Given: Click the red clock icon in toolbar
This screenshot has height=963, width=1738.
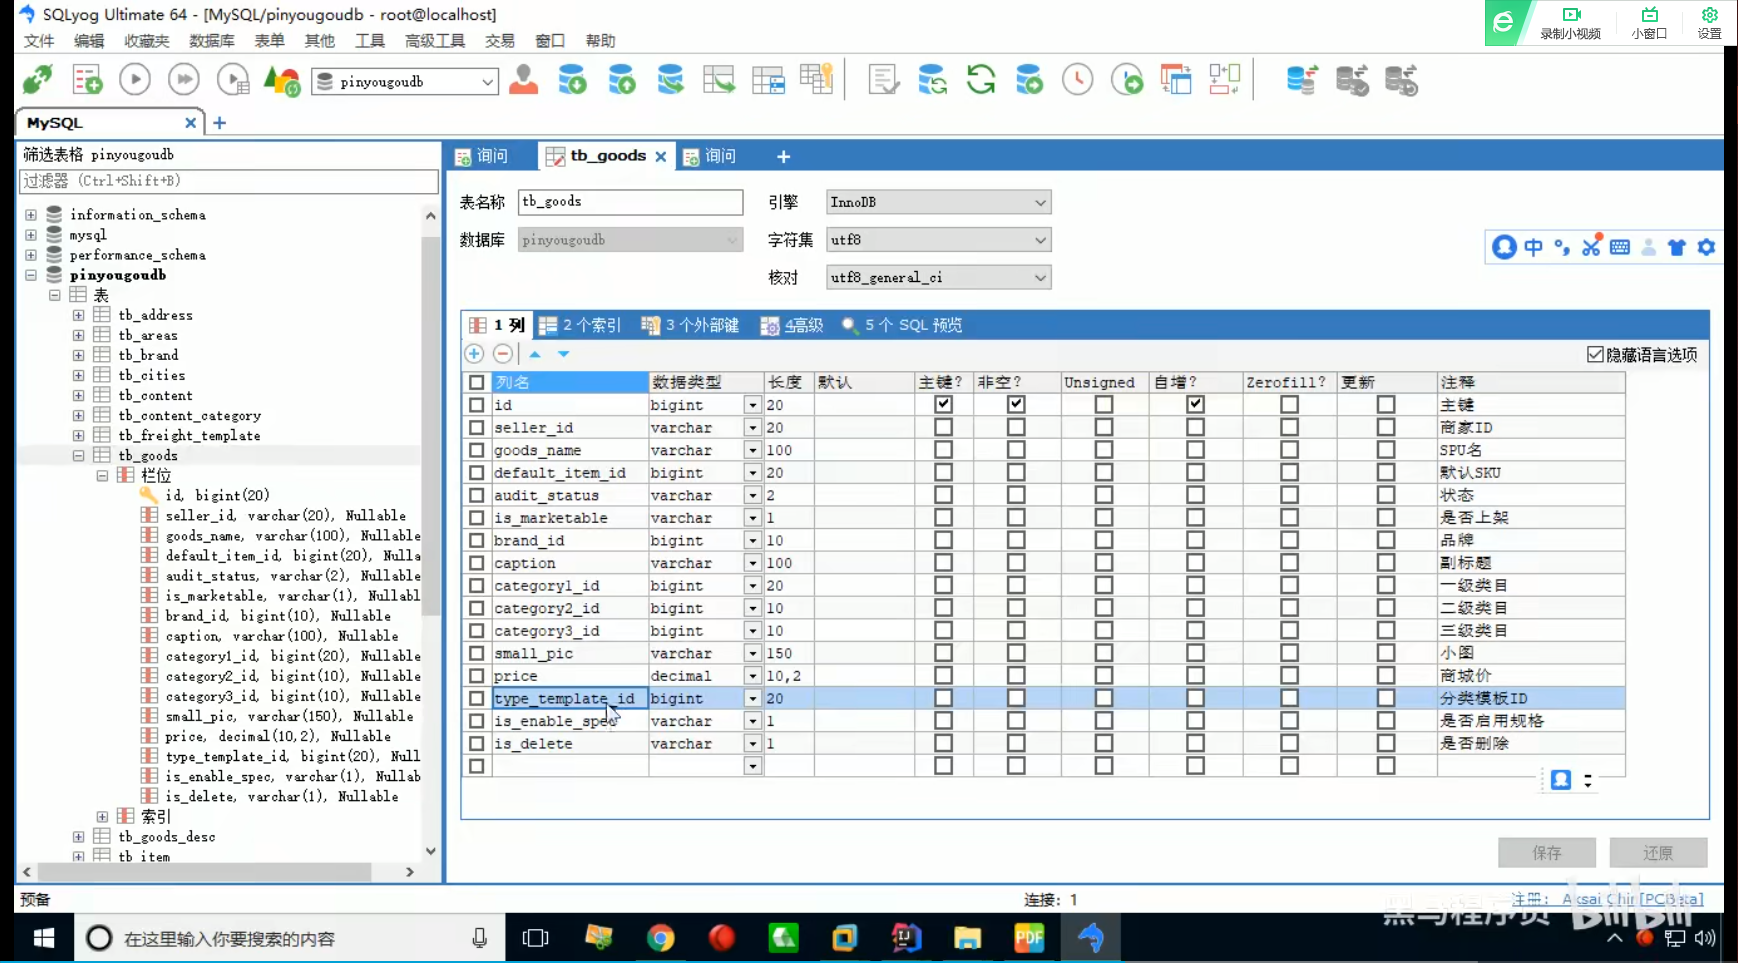Looking at the screenshot, I should click(1077, 80).
